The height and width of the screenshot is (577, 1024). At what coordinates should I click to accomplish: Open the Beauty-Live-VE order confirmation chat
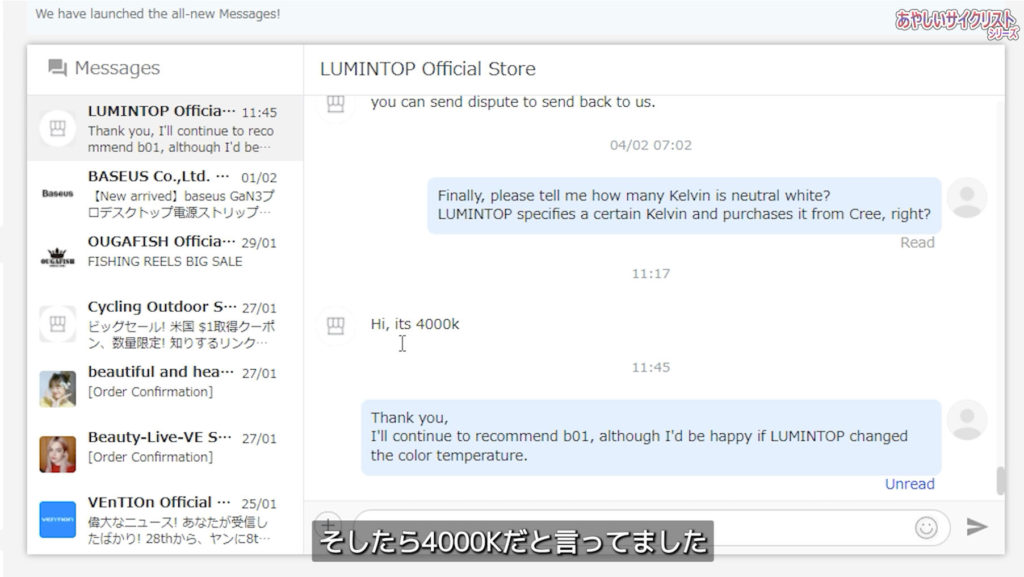(x=165, y=455)
